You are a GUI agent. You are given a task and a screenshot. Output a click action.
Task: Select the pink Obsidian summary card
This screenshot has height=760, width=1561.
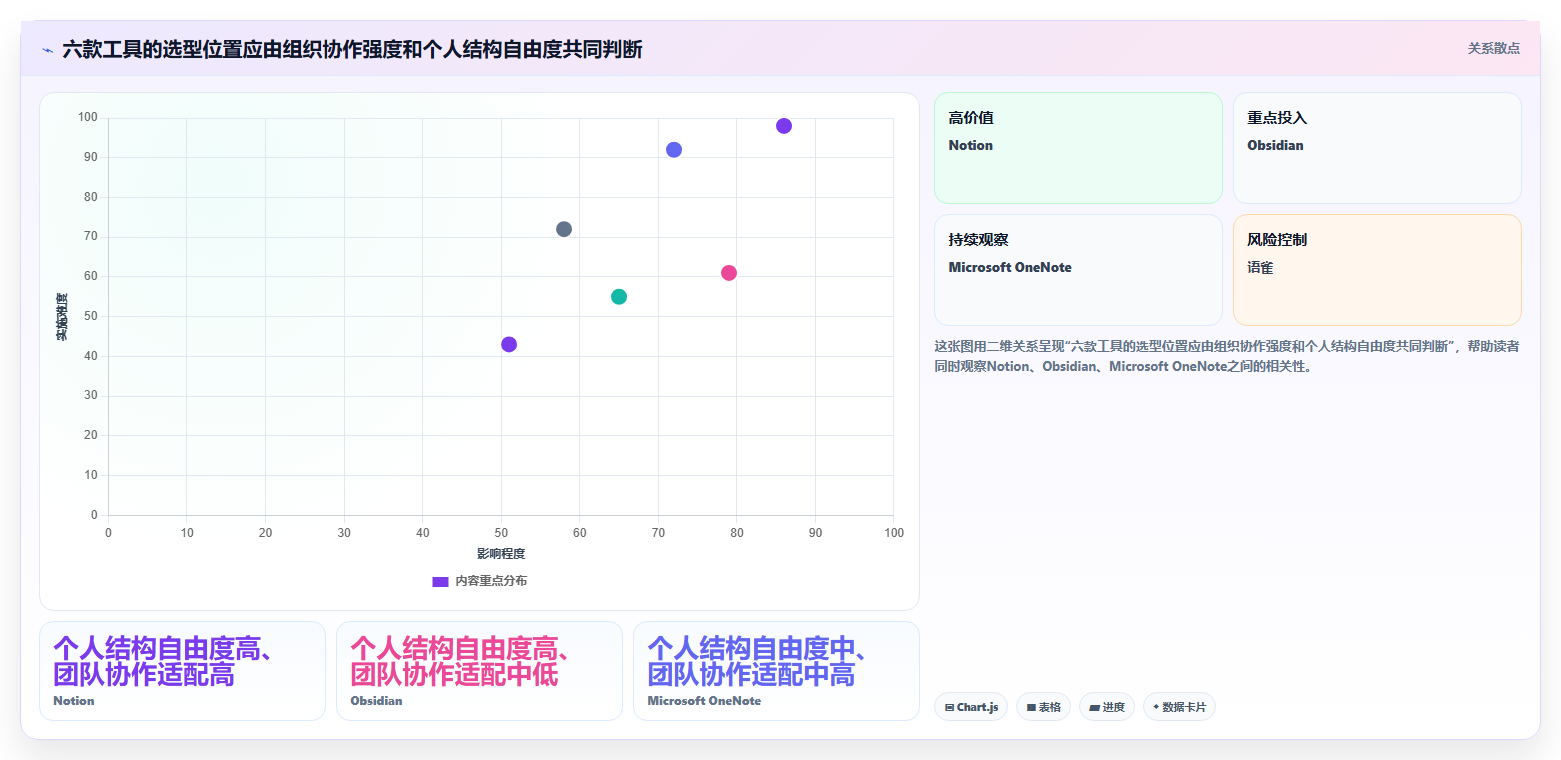point(479,671)
